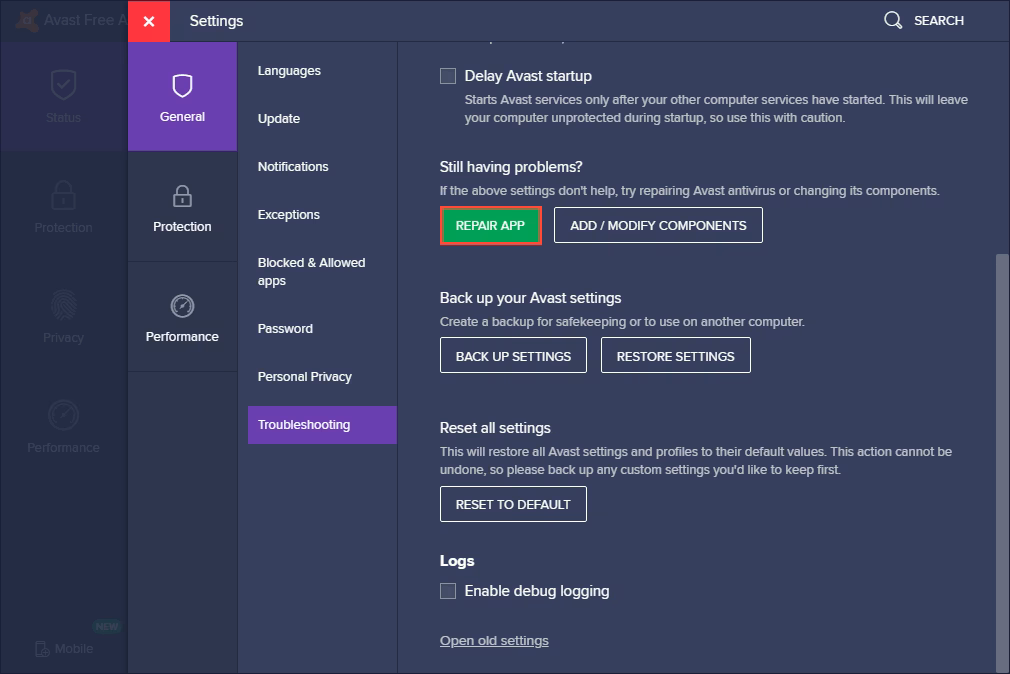Open Exceptions settings page
The image size is (1010, 674).
click(289, 215)
